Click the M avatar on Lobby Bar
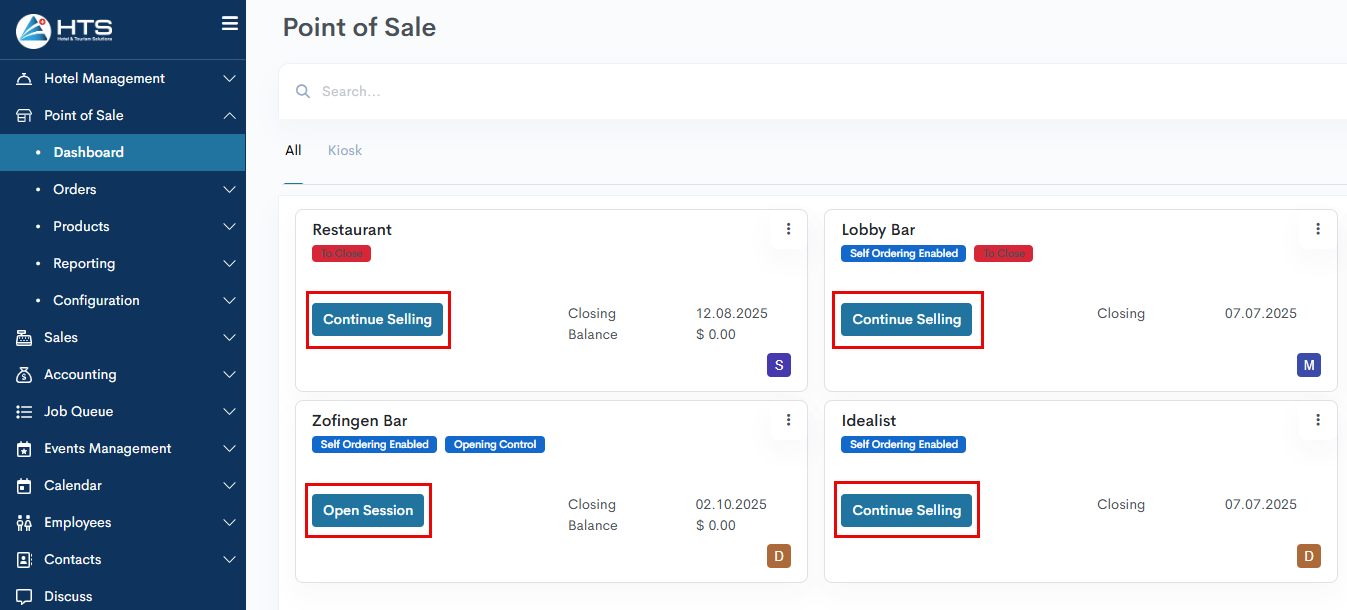The height and width of the screenshot is (610, 1347). point(1309,365)
